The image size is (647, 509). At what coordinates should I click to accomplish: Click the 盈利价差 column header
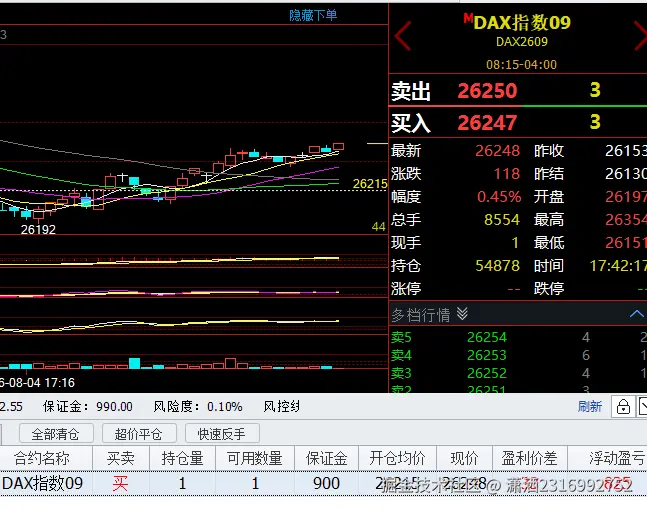[529, 458]
